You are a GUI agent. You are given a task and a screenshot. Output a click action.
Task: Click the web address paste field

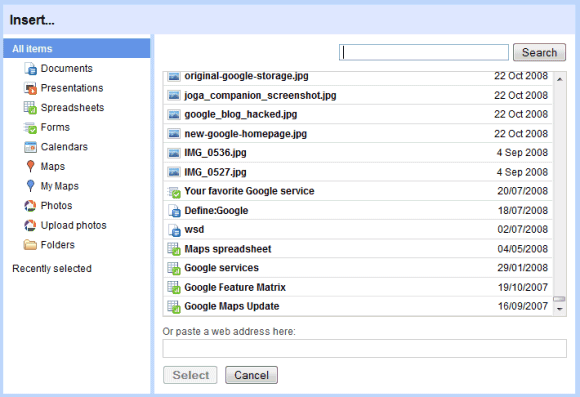click(x=364, y=349)
